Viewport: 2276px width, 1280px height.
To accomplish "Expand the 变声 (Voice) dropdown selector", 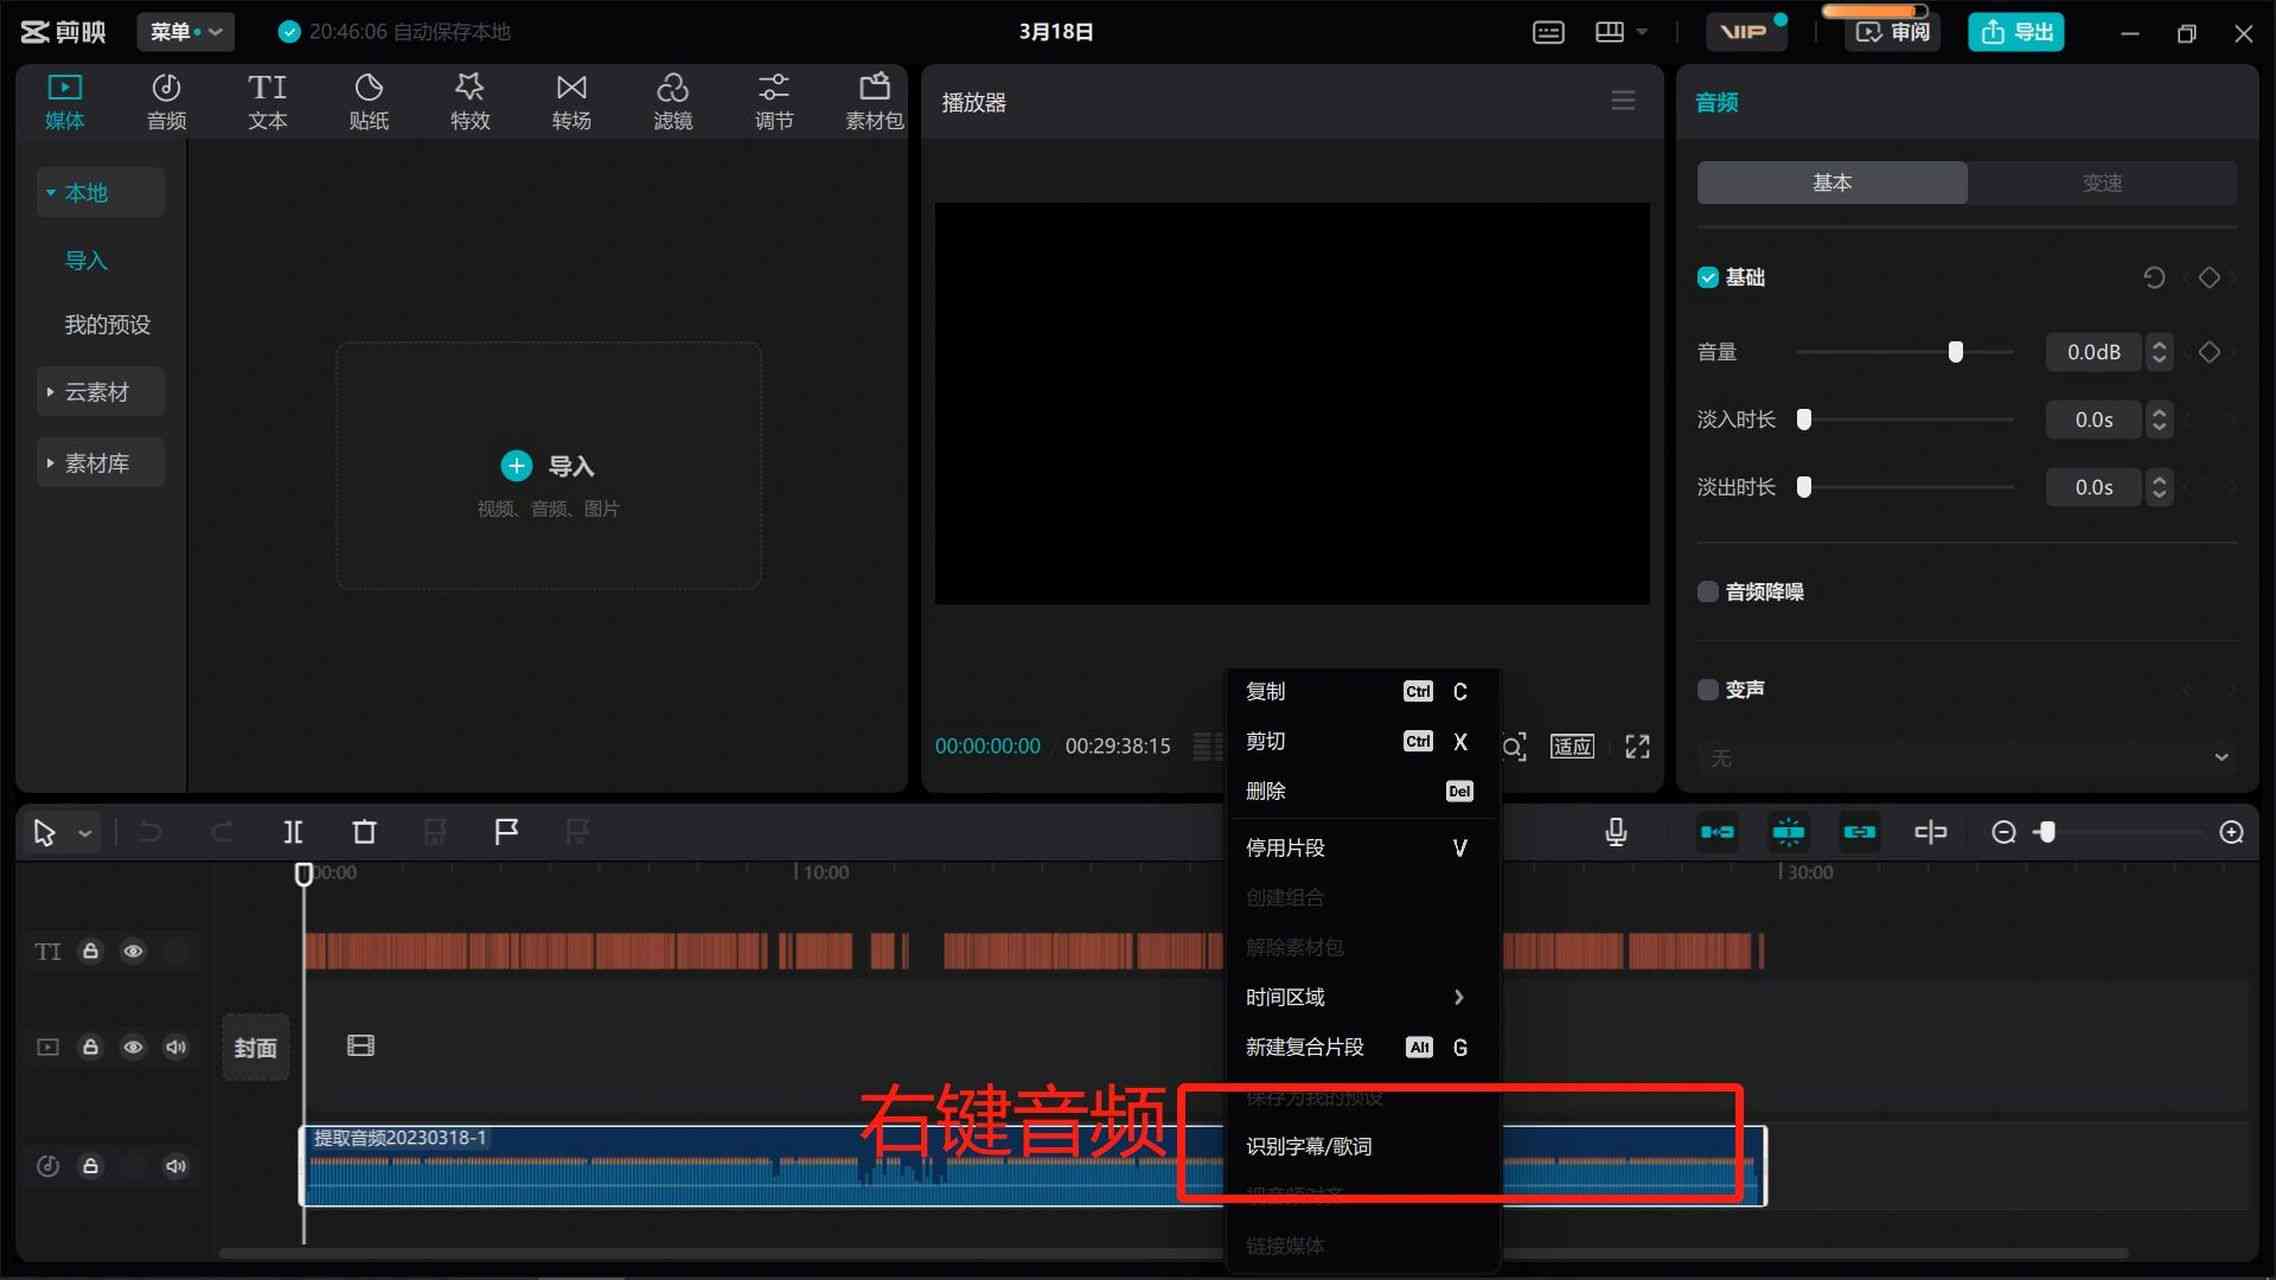I will [x=1963, y=758].
